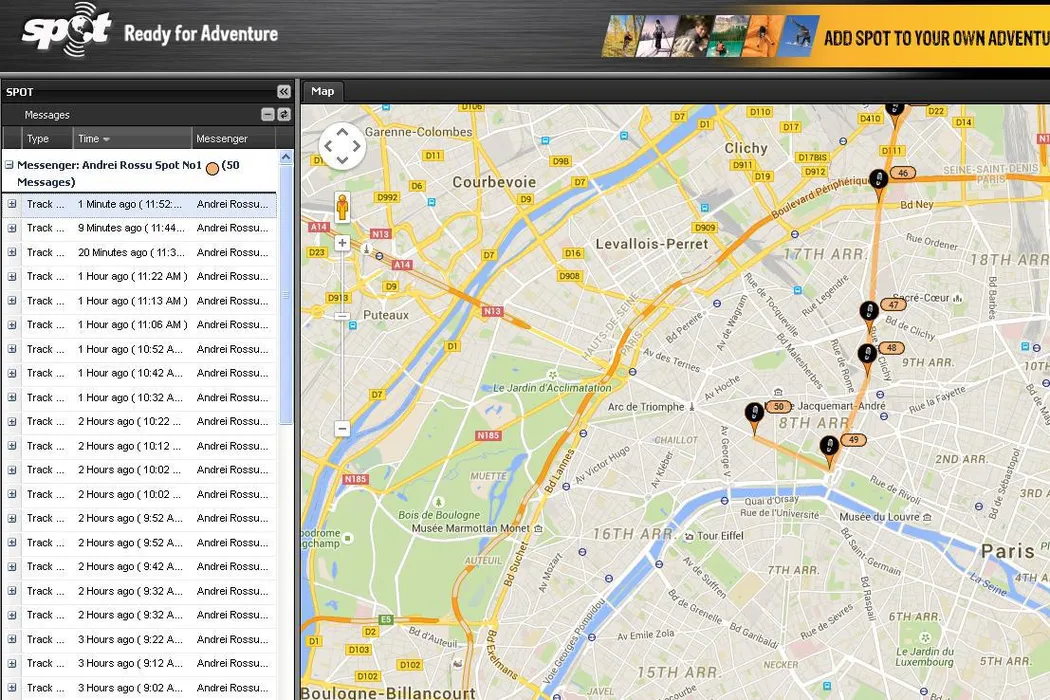
Task: Collapse the Andrei Rossu messenger group
Action: [9, 165]
